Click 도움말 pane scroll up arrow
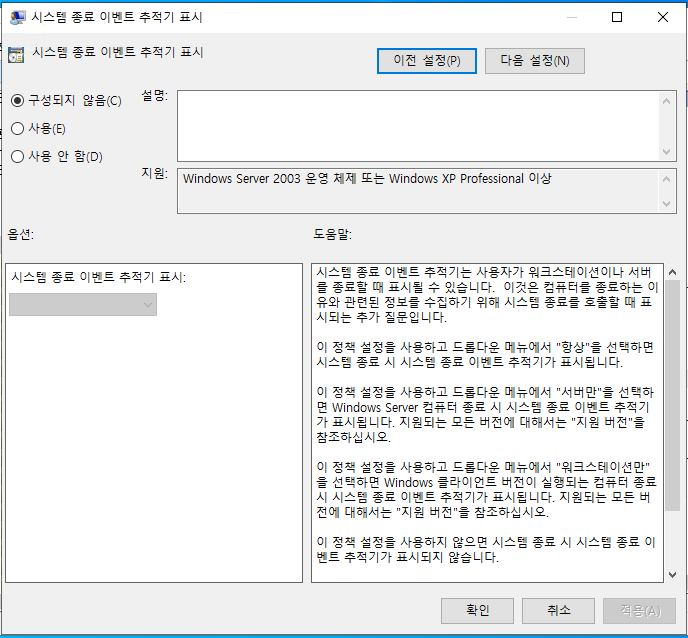Screen dimensions: 688x638 (672, 272)
